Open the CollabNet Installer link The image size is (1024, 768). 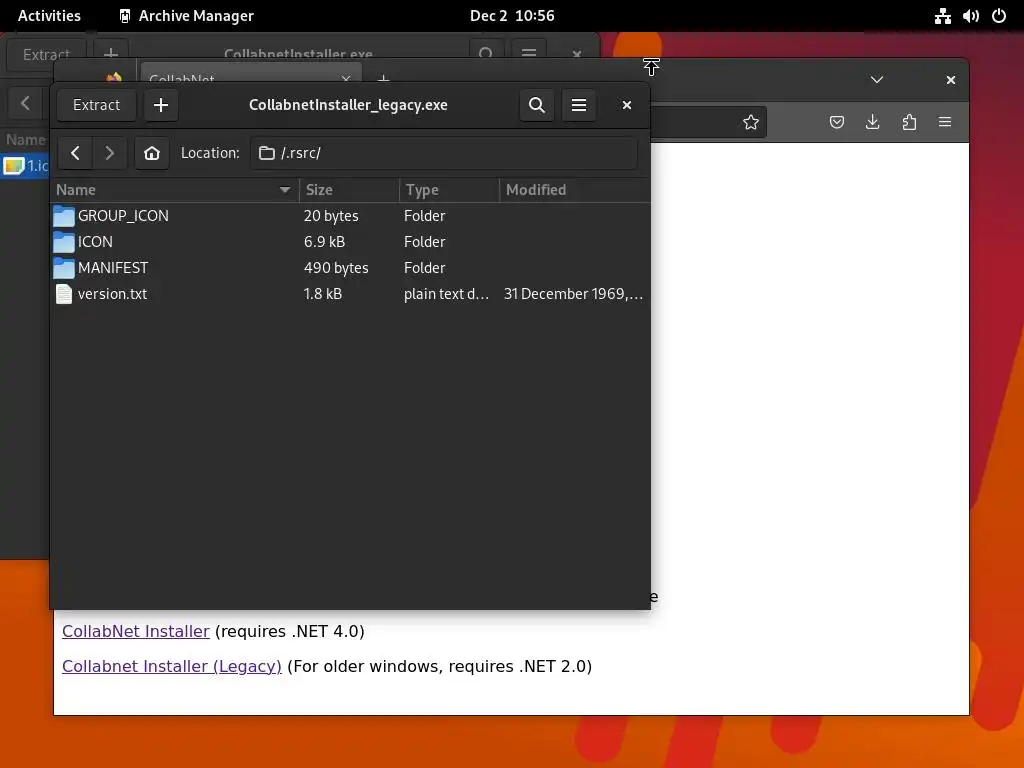coord(136,632)
